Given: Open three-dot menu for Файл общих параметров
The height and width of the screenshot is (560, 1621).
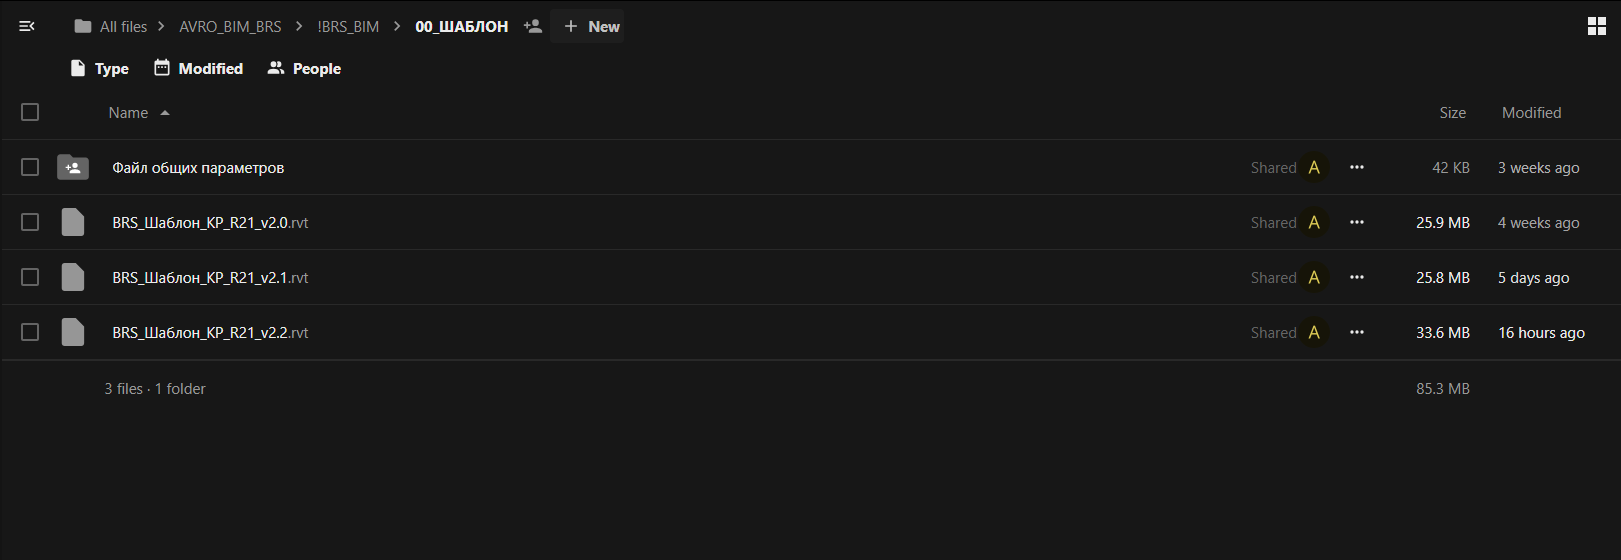Looking at the screenshot, I should [x=1356, y=168].
